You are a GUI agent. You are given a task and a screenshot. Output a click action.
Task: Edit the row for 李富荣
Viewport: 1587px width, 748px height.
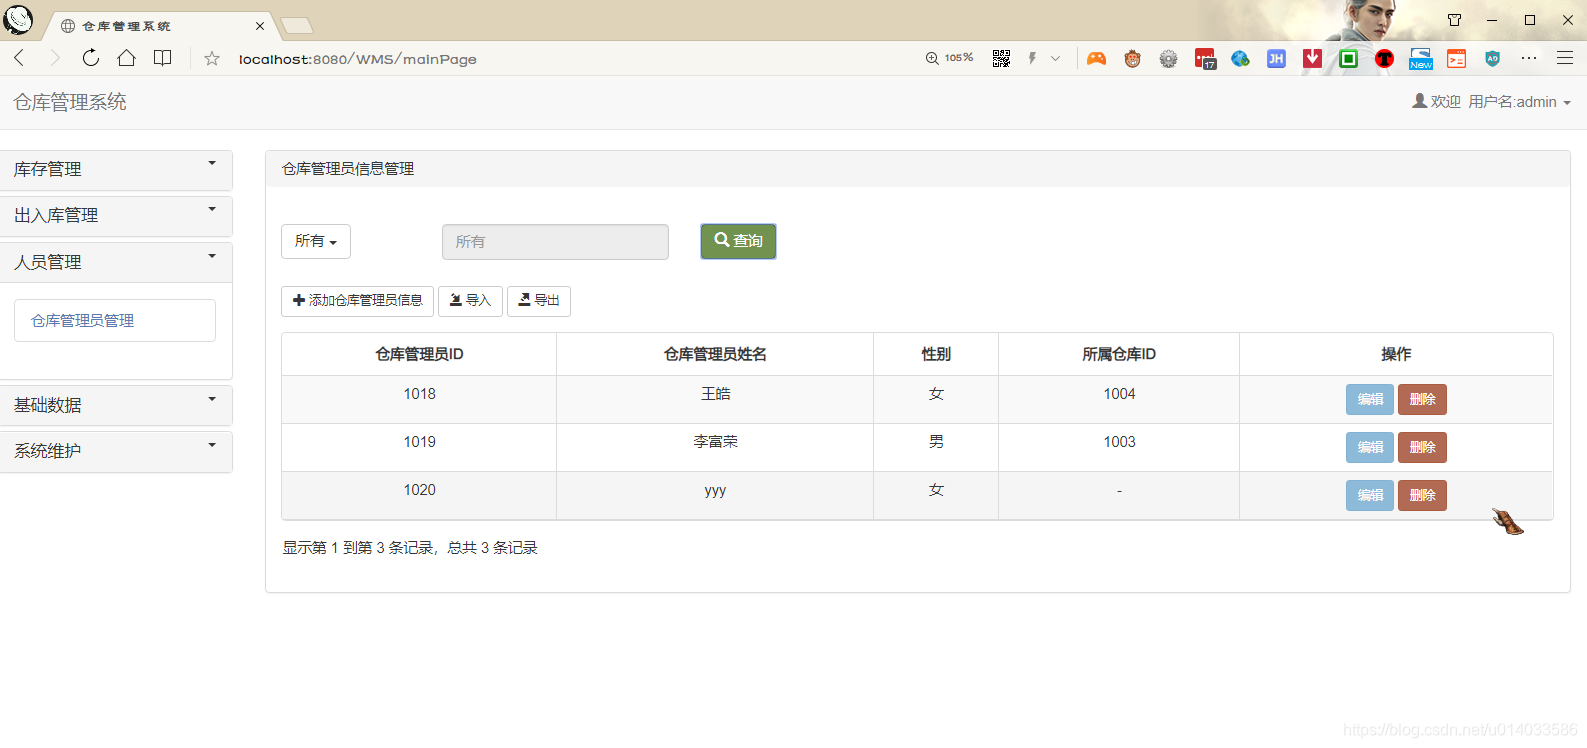coord(1369,447)
